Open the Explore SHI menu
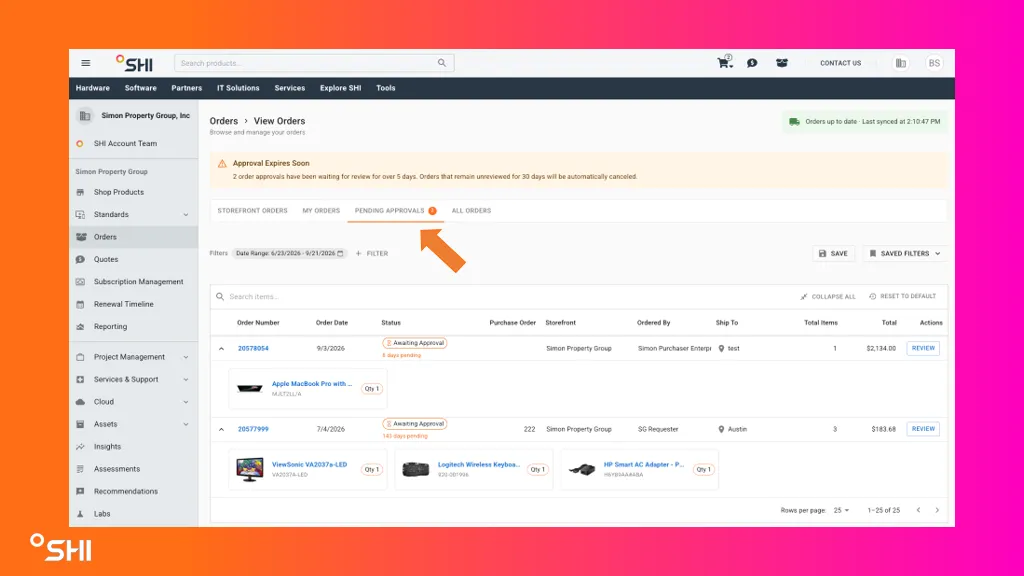Viewport: 1024px width, 576px height. click(340, 88)
